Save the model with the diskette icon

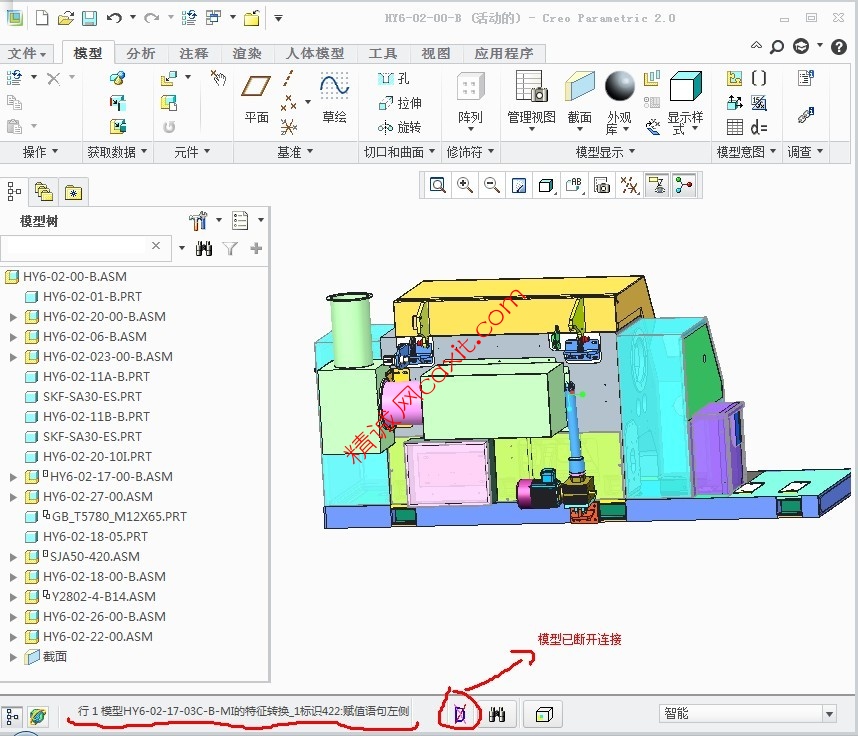(89, 18)
